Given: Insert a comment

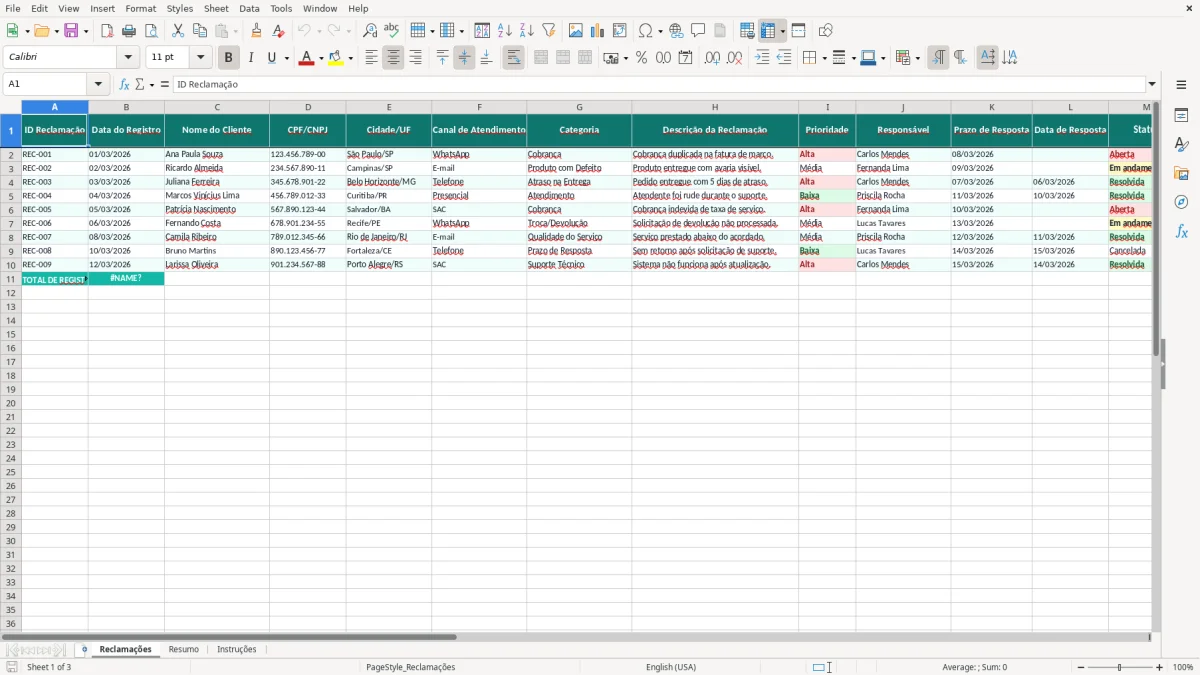Looking at the screenshot, I should click(x=698, y=31).
